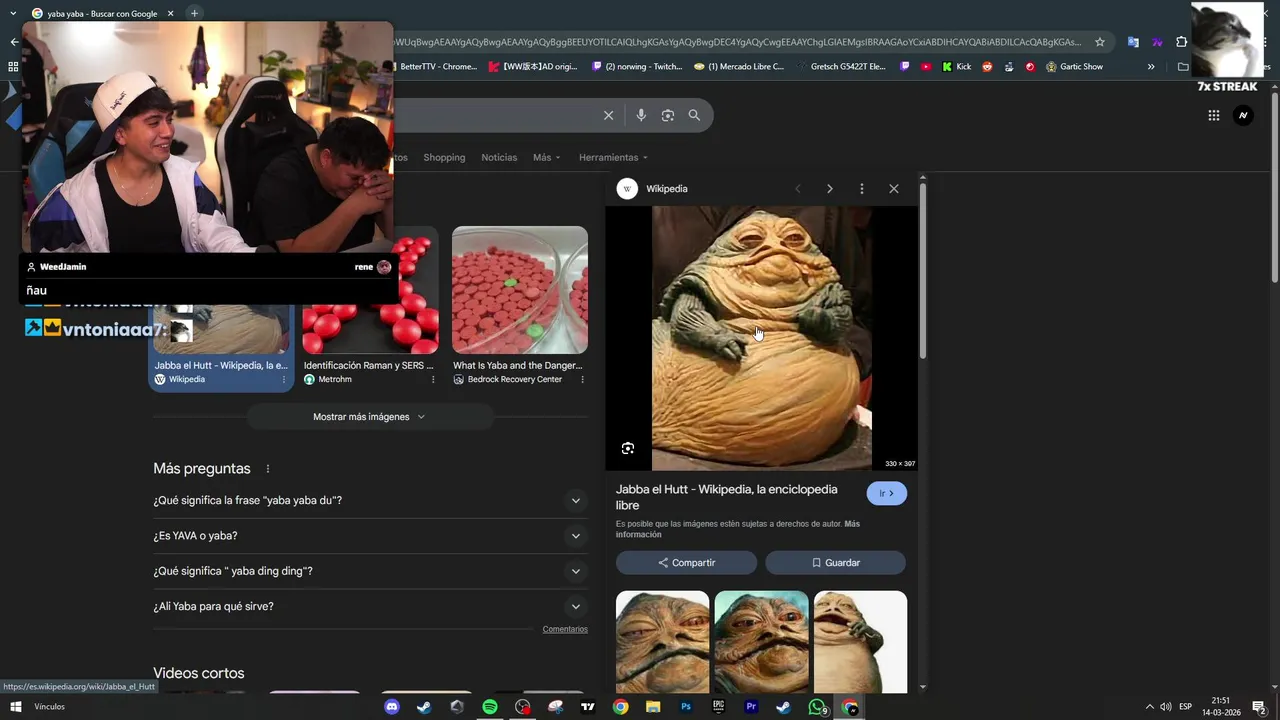The image size is (1280, 720).
Task: Open Premiere Pro from the taskbar
Action: [751, 707]
